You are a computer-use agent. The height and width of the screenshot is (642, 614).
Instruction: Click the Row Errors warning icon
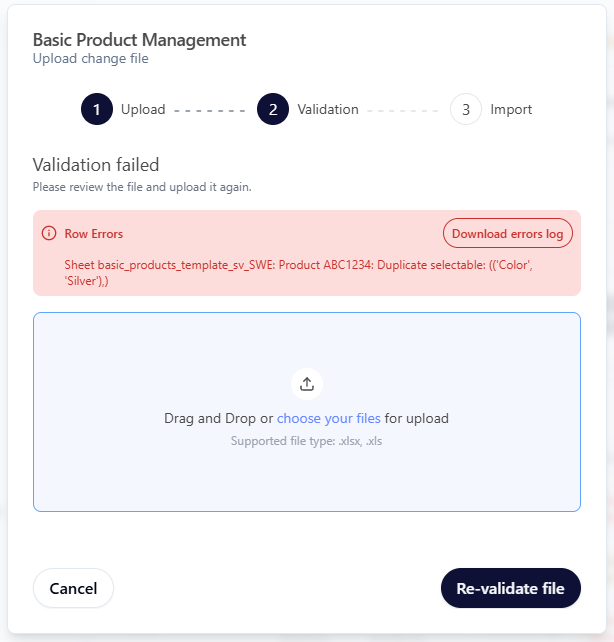coord(48,233)
